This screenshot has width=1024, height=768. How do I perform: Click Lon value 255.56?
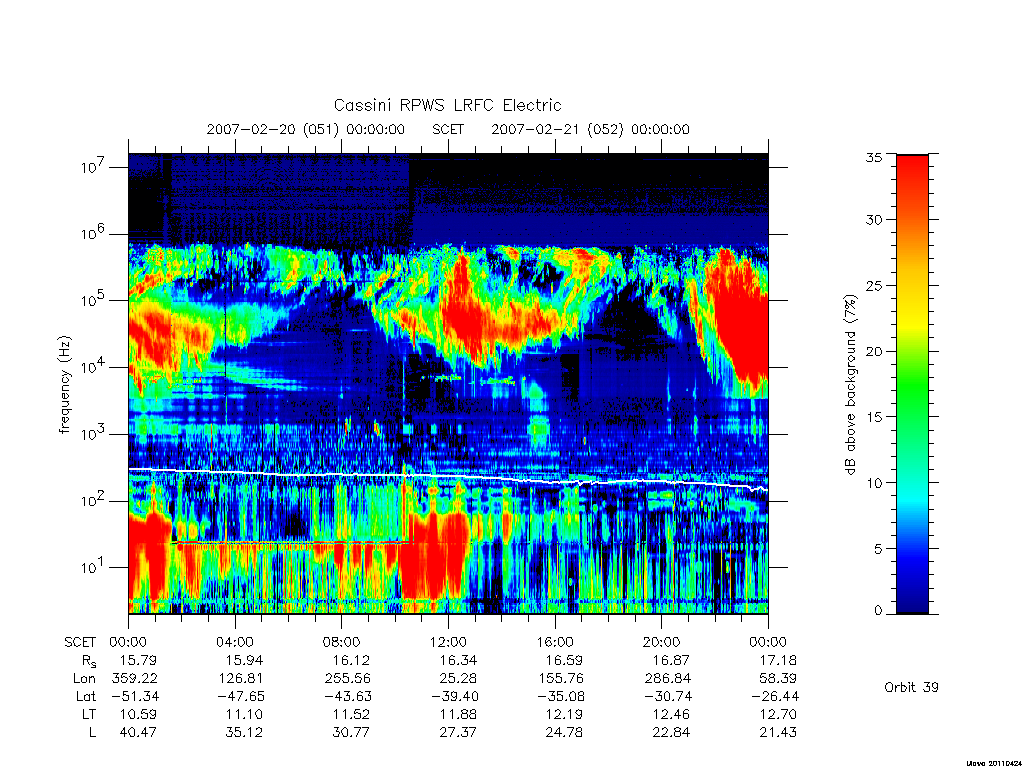tap(347, 679)
